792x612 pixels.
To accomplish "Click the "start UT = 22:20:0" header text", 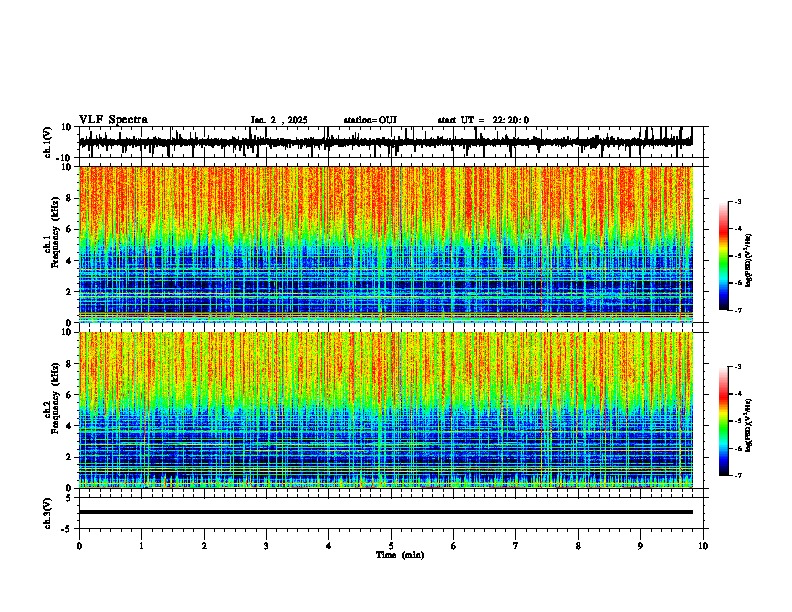I will 483,120.
